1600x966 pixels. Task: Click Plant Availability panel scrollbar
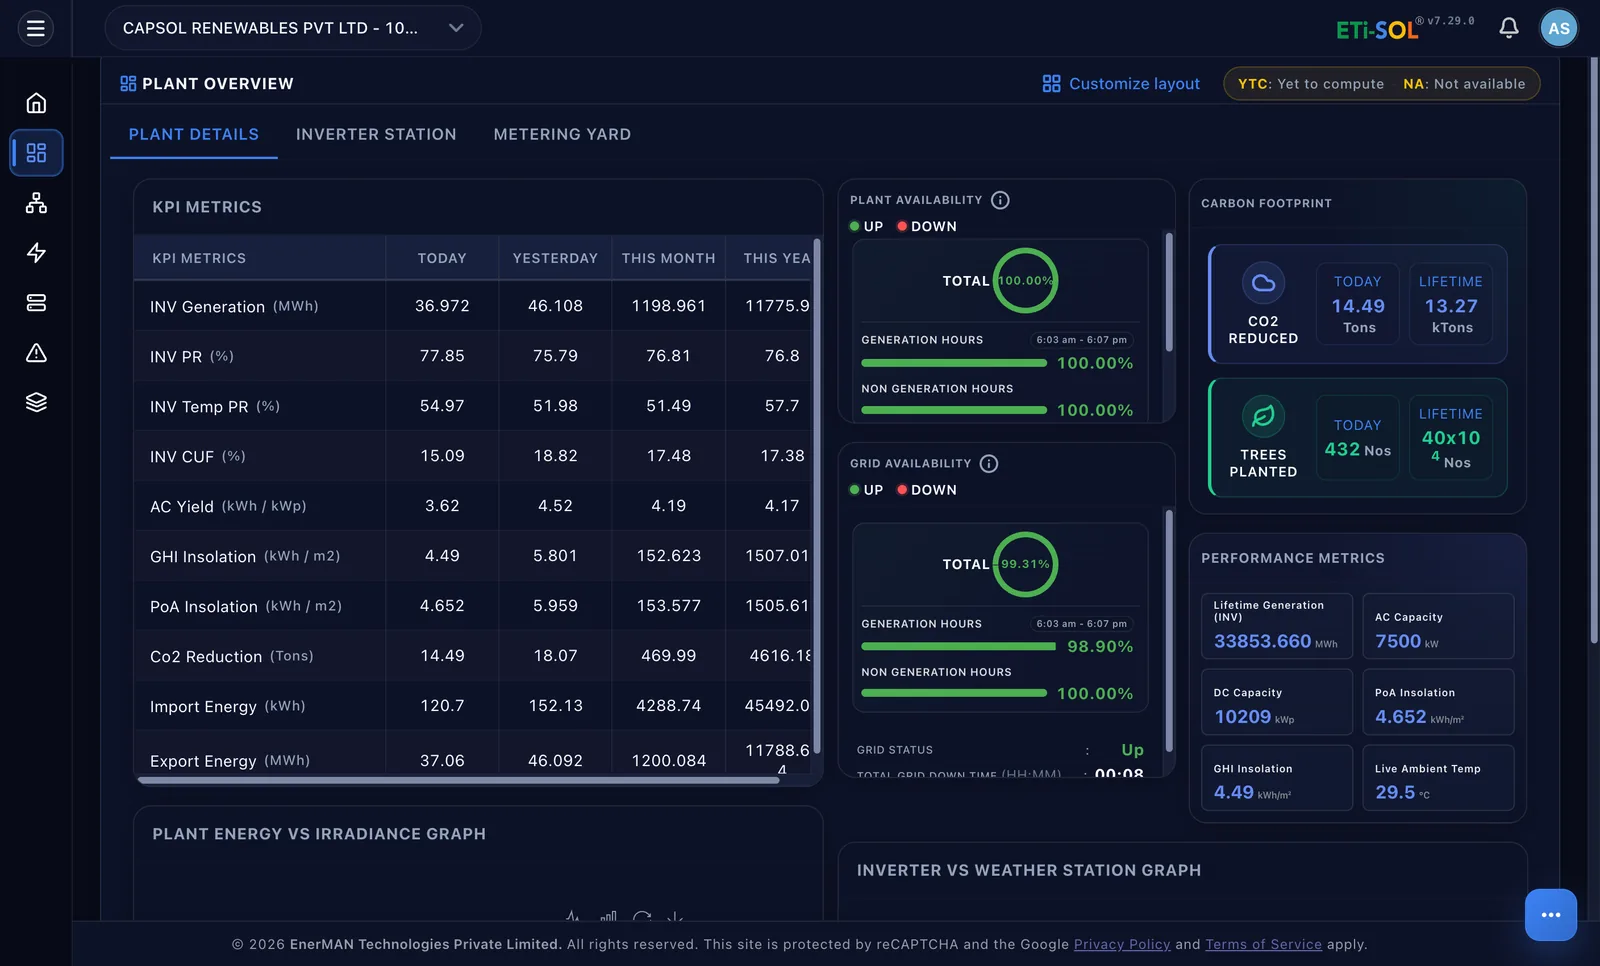click(1169, 292)
